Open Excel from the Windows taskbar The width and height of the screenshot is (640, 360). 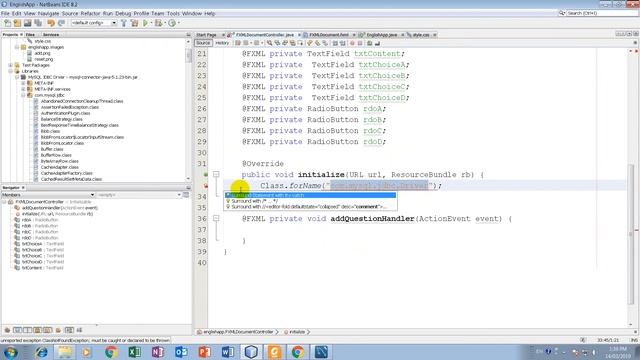click(x=134, y=352)
